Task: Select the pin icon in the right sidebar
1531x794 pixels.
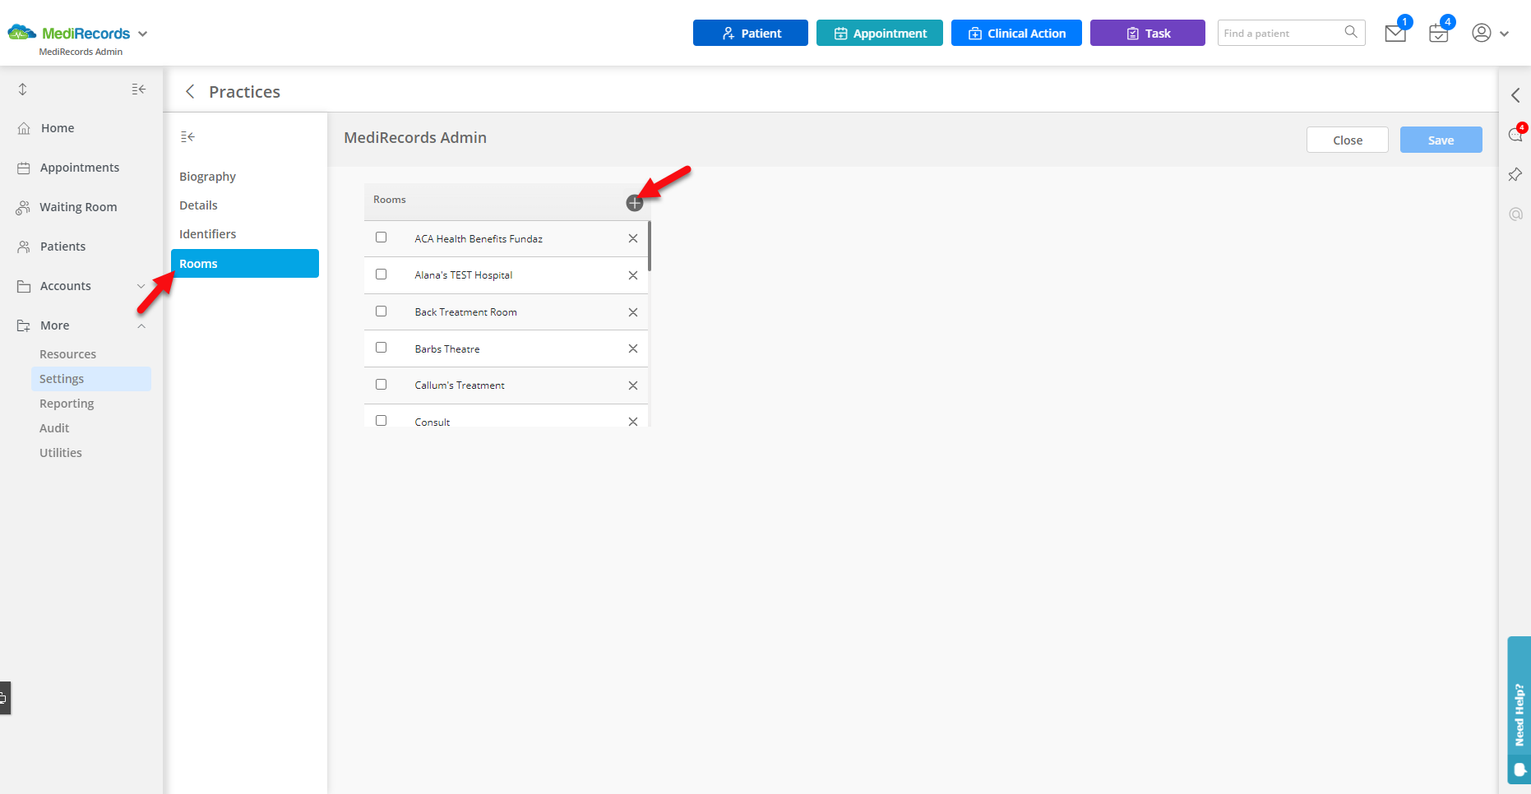Action: pos(1515,174)
